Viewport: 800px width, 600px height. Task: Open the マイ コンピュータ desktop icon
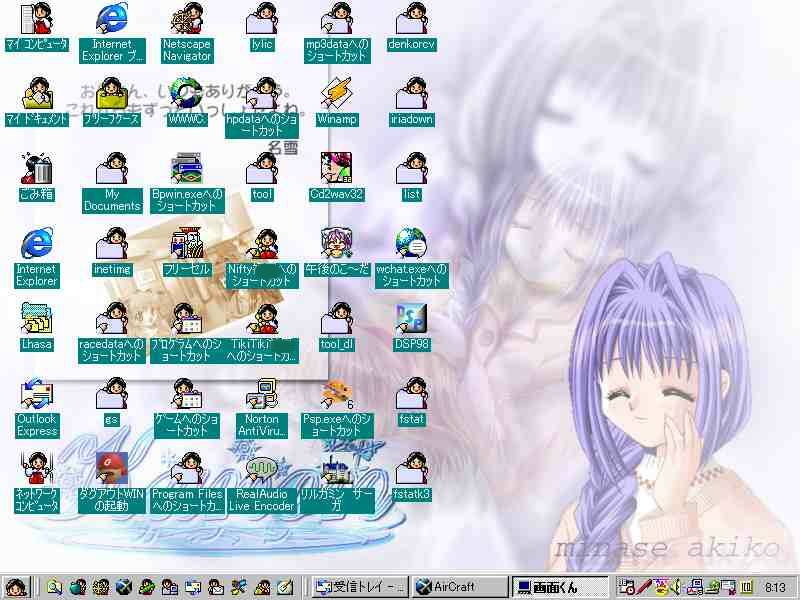37,20
